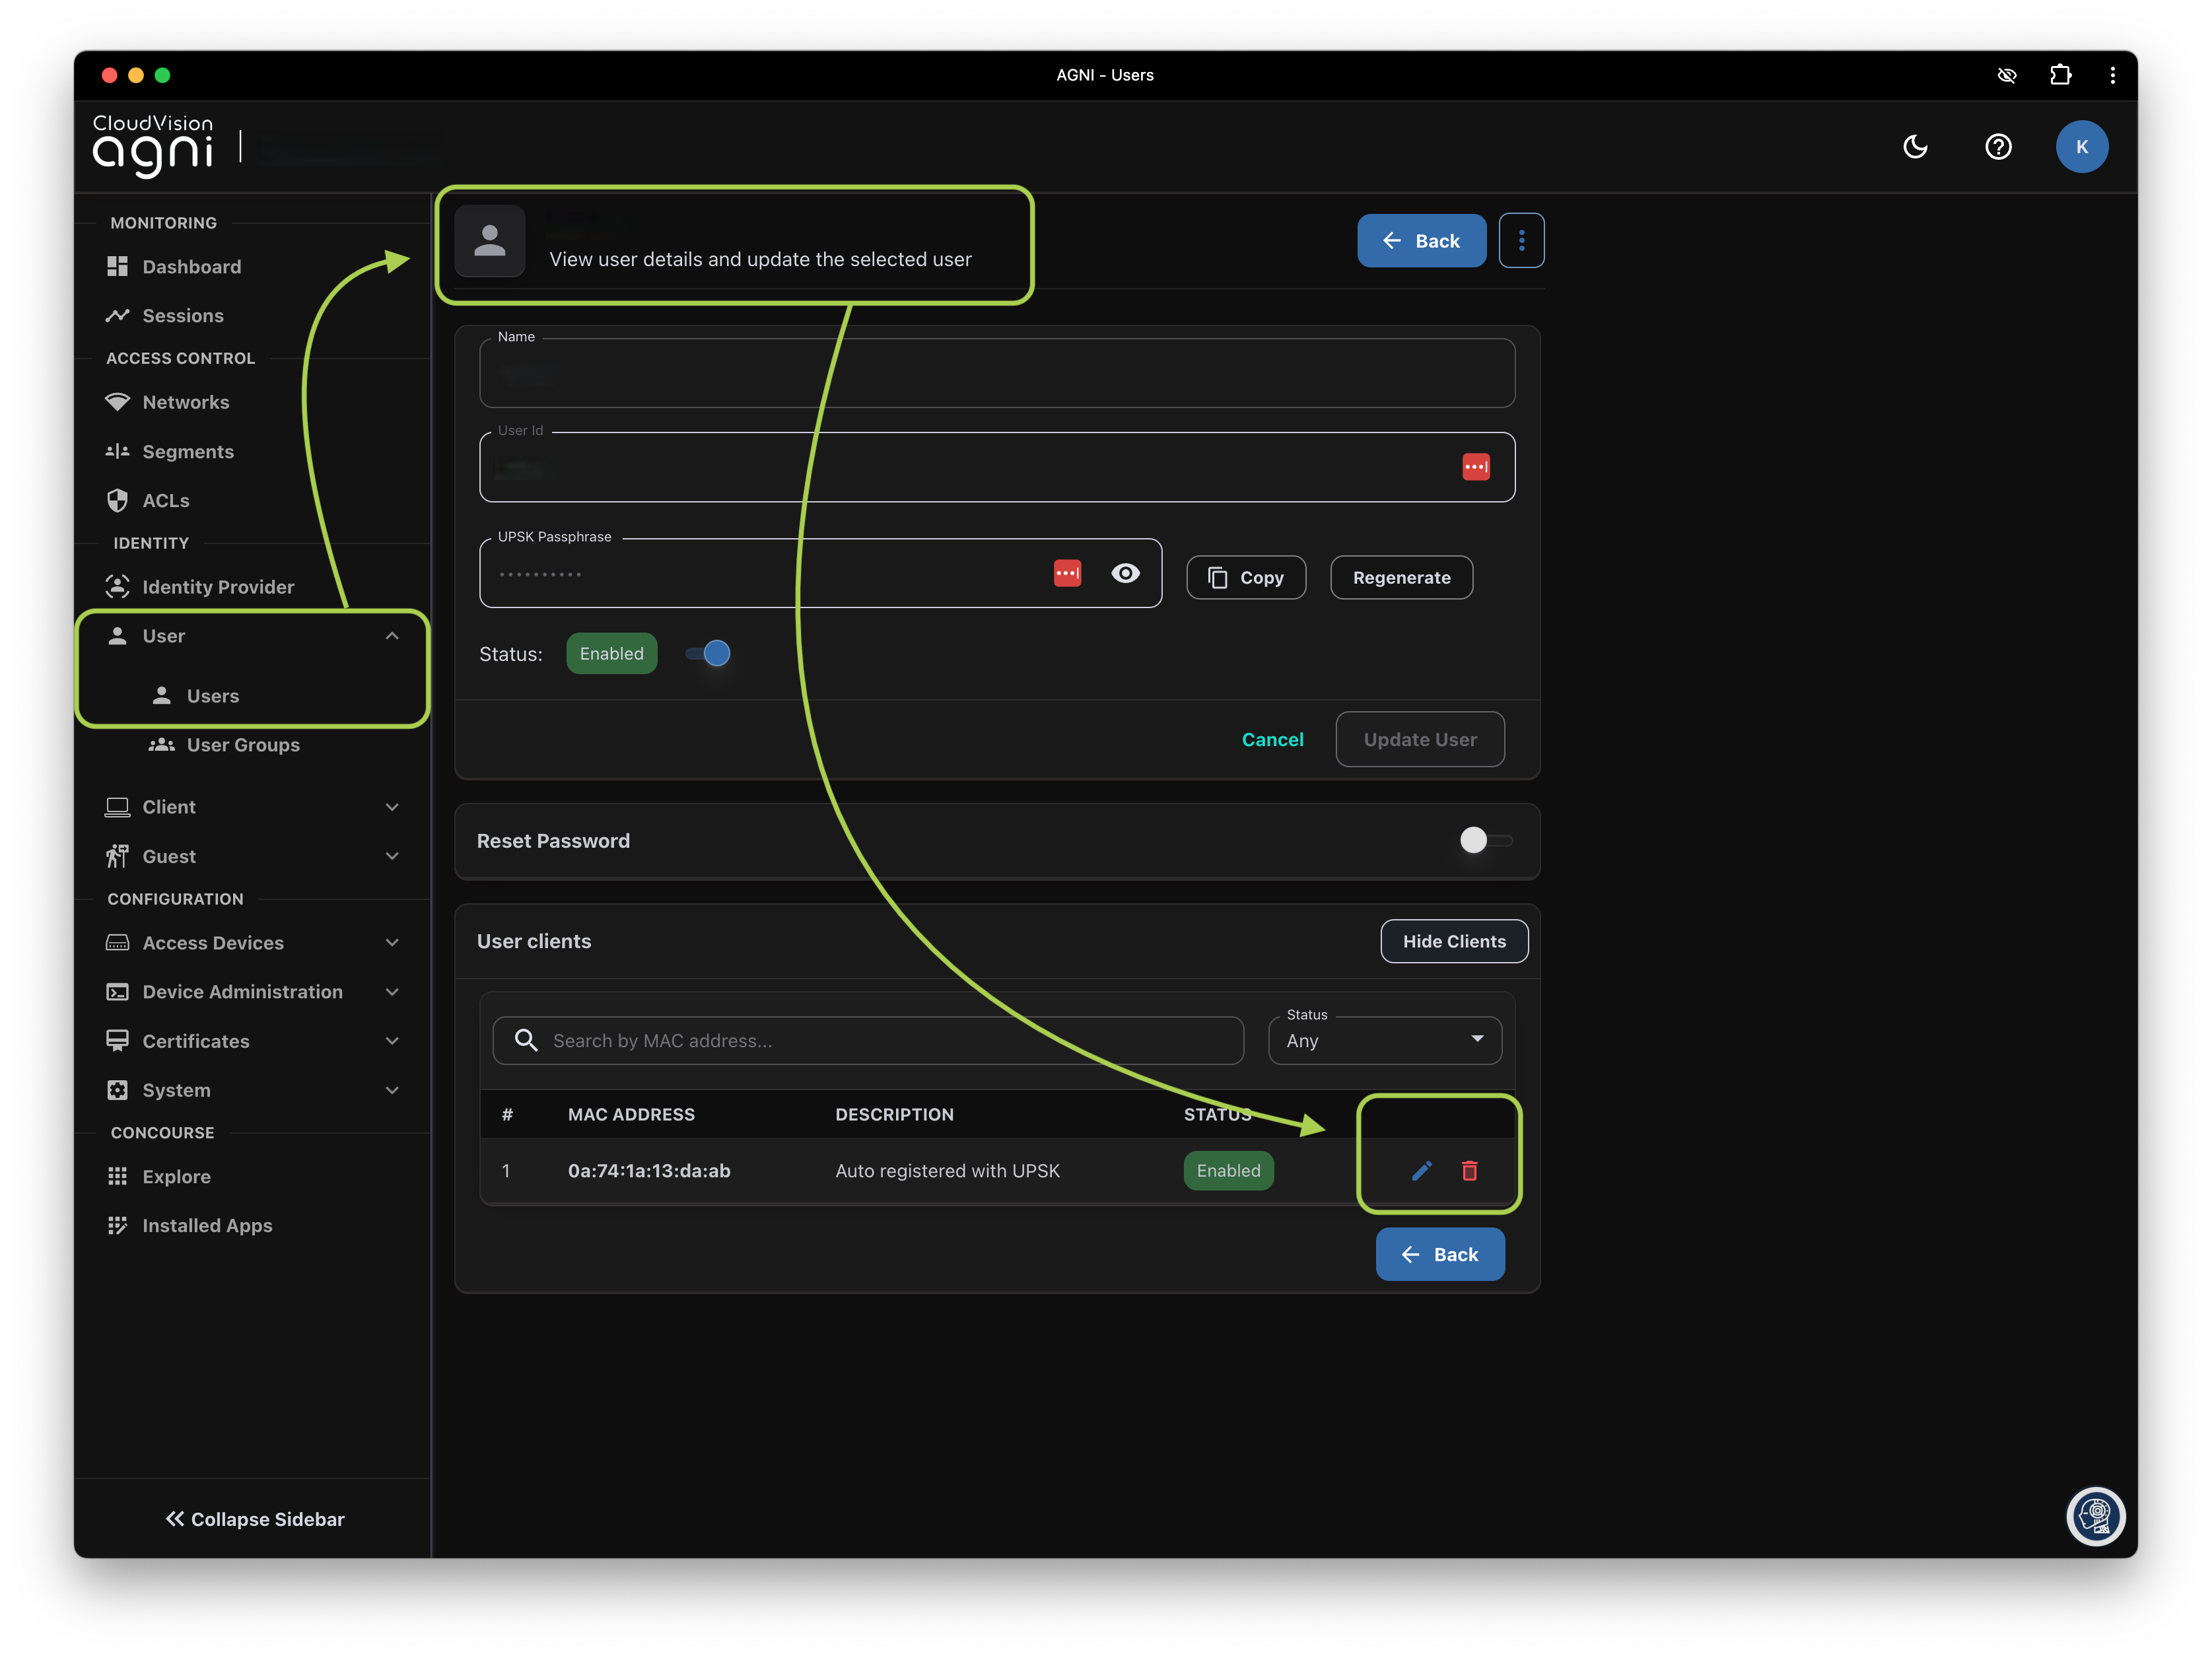Go to User Groups in sidebar
The image size is (2212, 1656).
coord(242,745)
